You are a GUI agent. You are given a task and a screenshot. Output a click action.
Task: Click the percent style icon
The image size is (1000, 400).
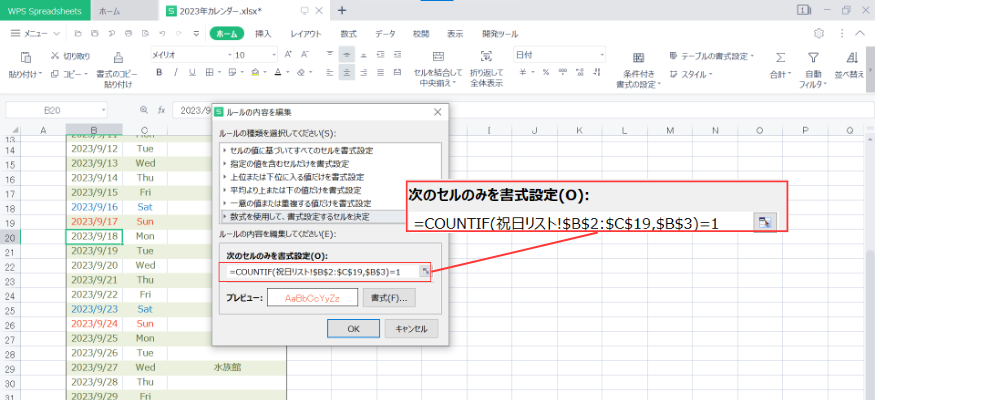[x=545, y=73]
